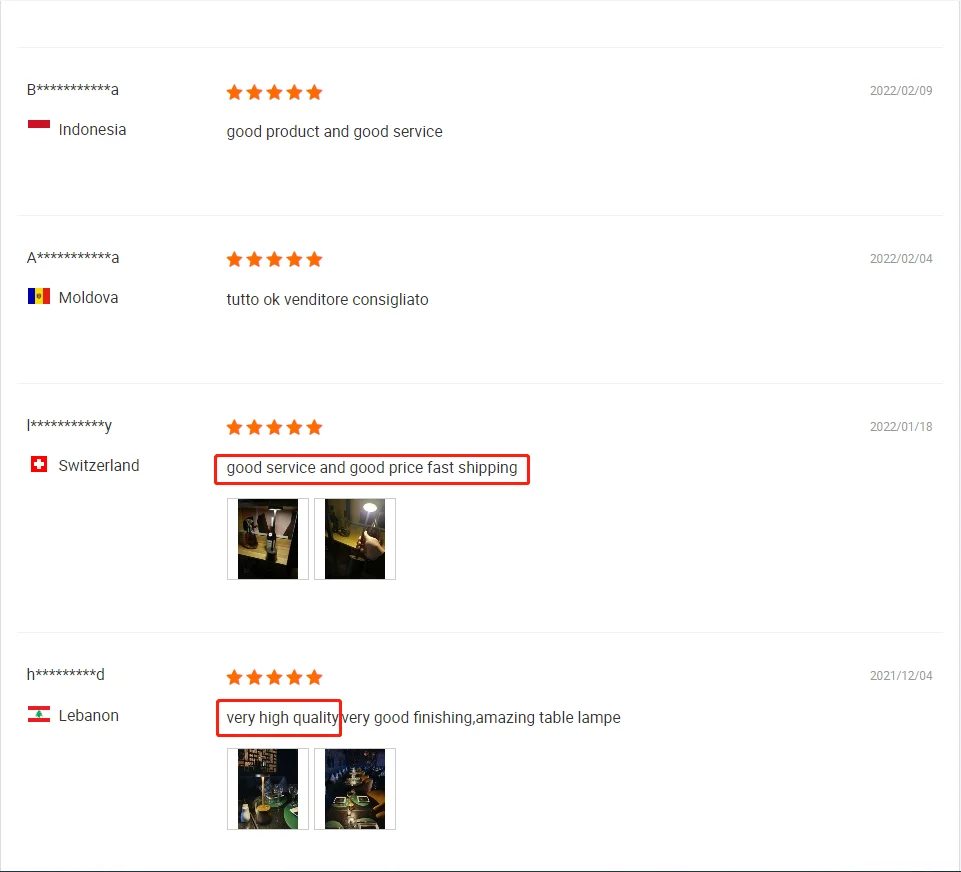Screen dimensions: 961x872
Task: Click the Switzerland flag icon
Action: (x=39, y=464)
